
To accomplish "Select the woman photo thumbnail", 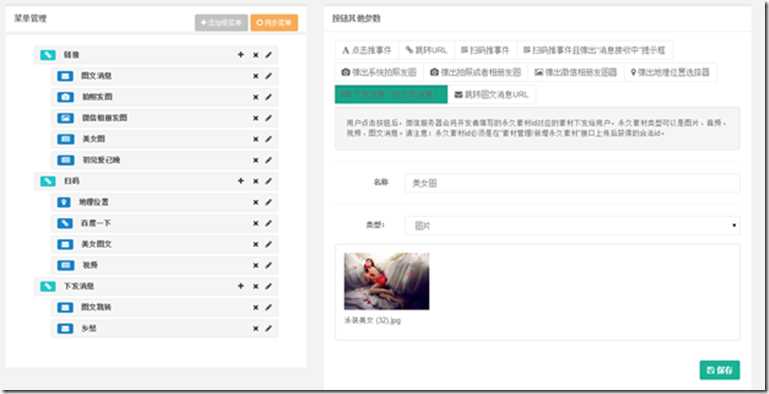I will point(386,281).
